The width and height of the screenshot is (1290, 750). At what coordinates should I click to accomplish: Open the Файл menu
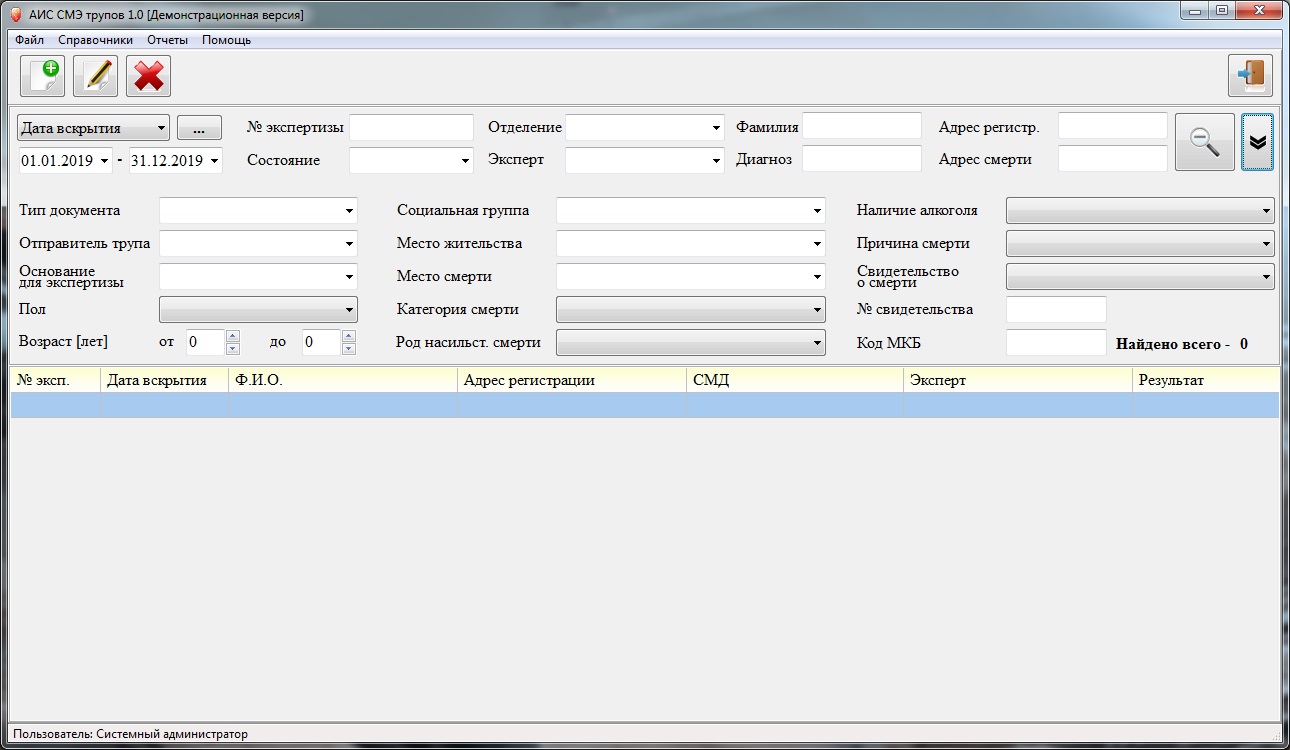(x=30, y=40)
